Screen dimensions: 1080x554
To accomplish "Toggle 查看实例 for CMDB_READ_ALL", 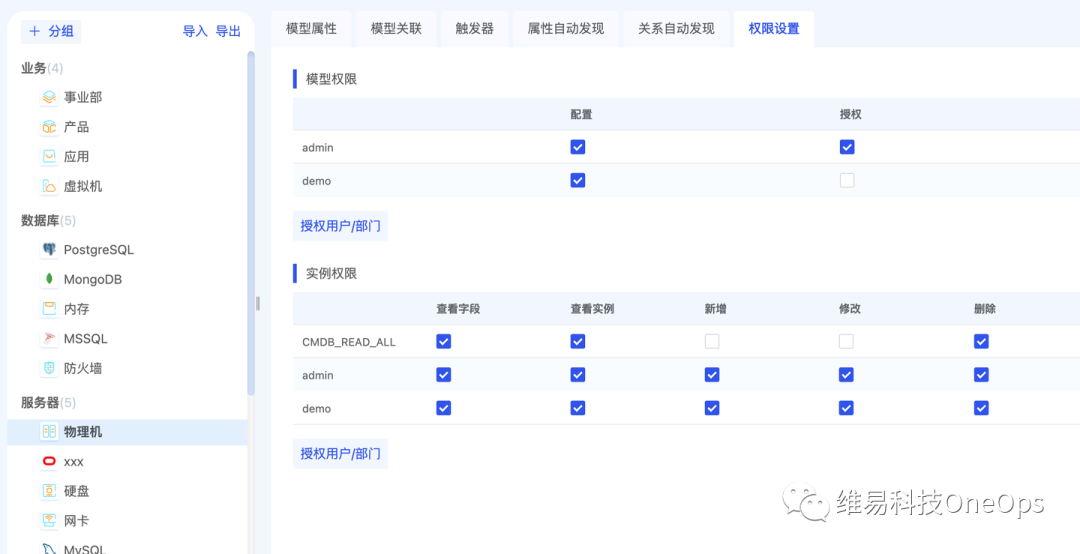I will click(578, 341).
